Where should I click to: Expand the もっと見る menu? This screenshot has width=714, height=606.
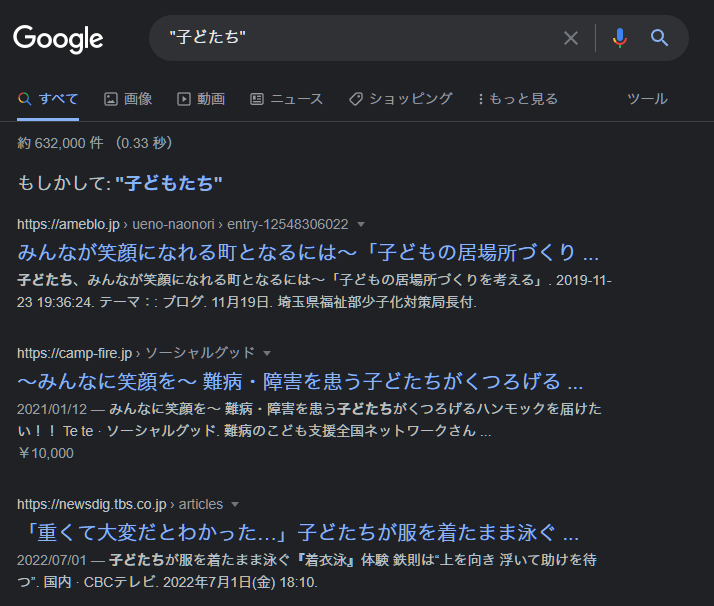point(518,99)
